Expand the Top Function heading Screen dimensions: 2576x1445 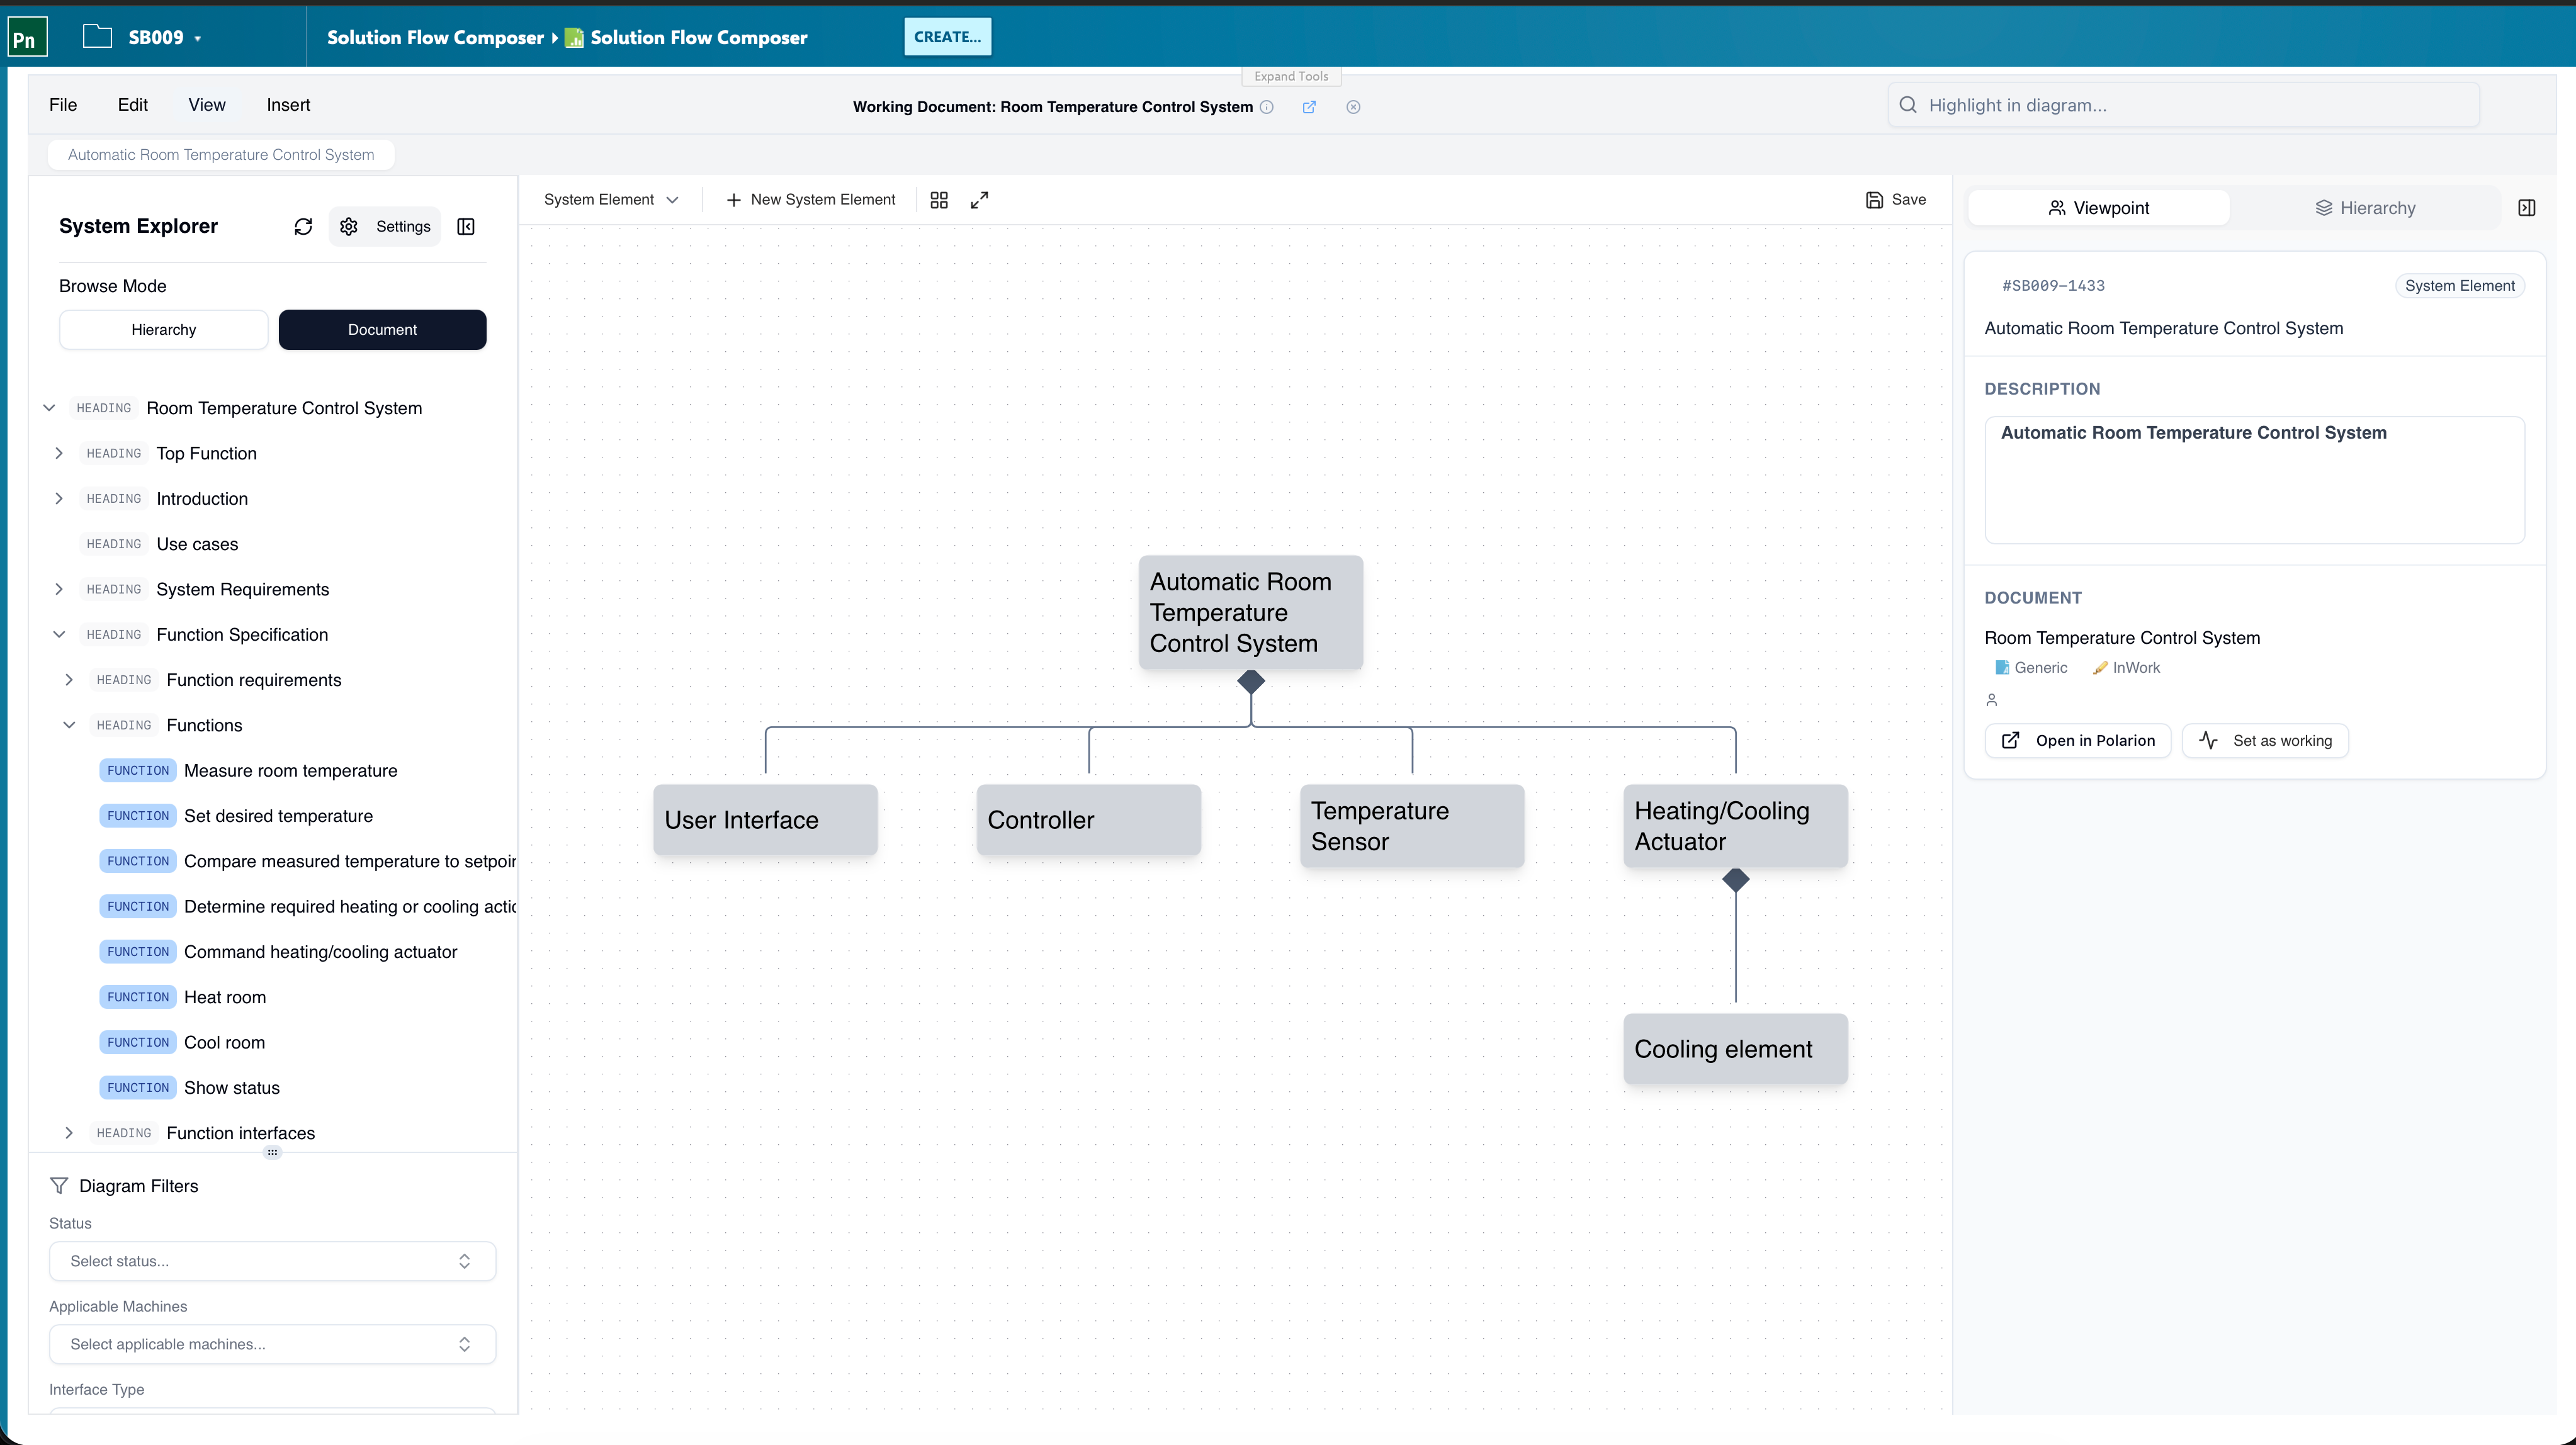coord(59,454)
